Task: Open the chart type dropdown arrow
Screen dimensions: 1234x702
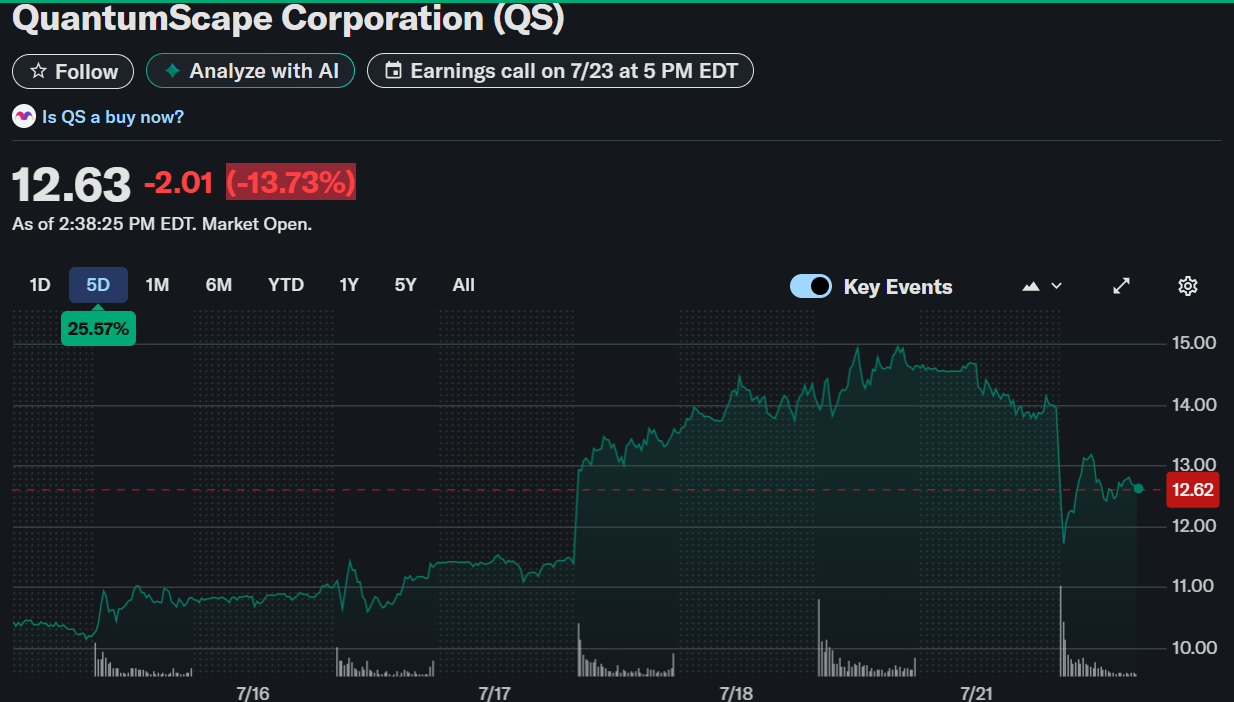Action: 1056,287
